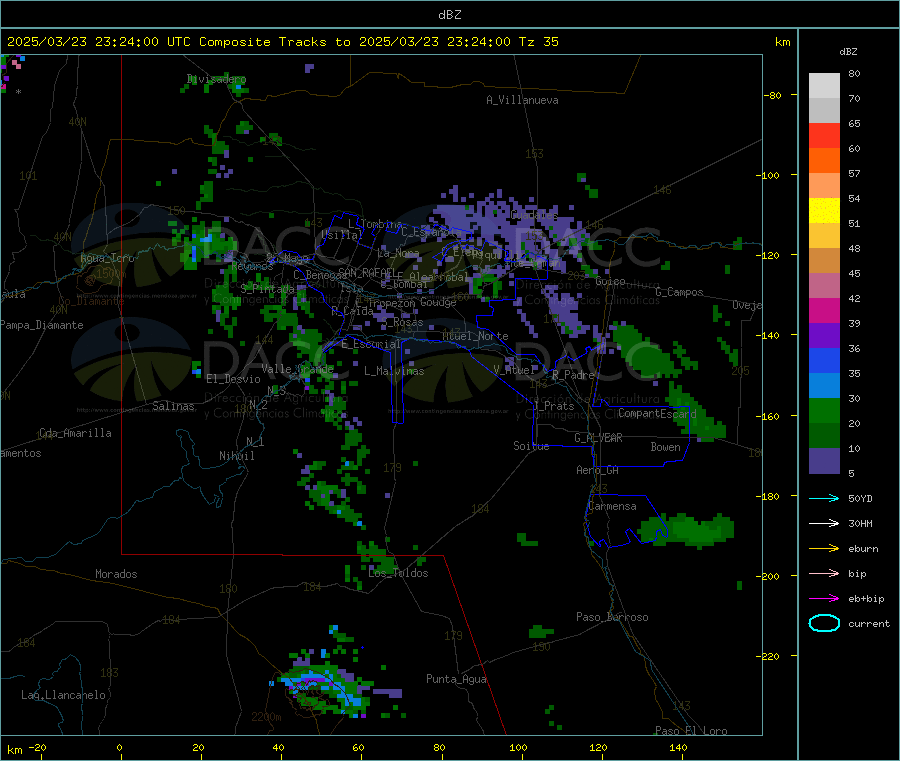The width and height of the screenshot is (900, 761).
Task: Click the Atuel_Norte map label
Action: (475, 336)
